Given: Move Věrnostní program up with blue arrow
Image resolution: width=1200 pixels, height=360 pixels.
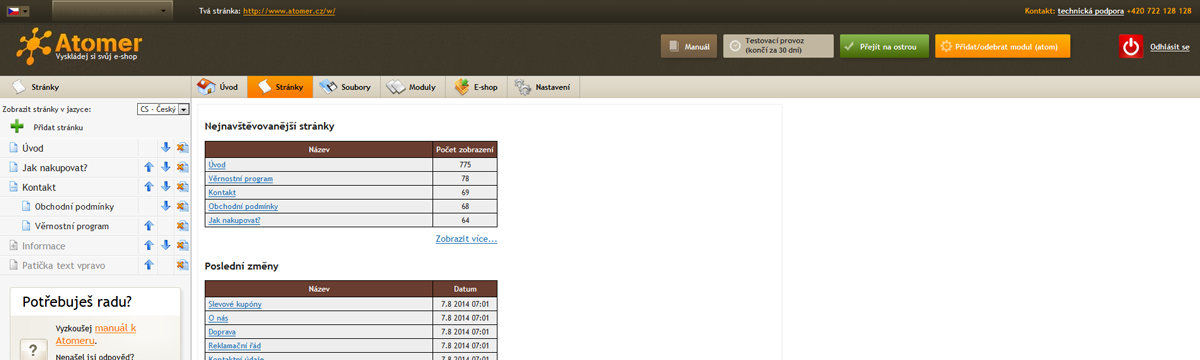Looking at the screenshot, I should click(x=148, y=226).
